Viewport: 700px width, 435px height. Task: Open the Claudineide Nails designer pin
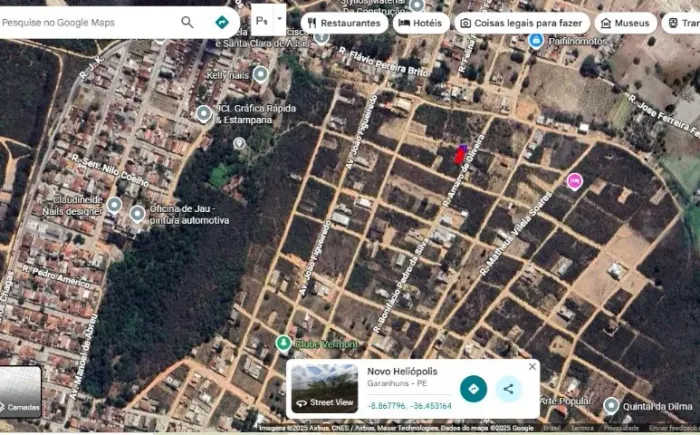point(114,205)
